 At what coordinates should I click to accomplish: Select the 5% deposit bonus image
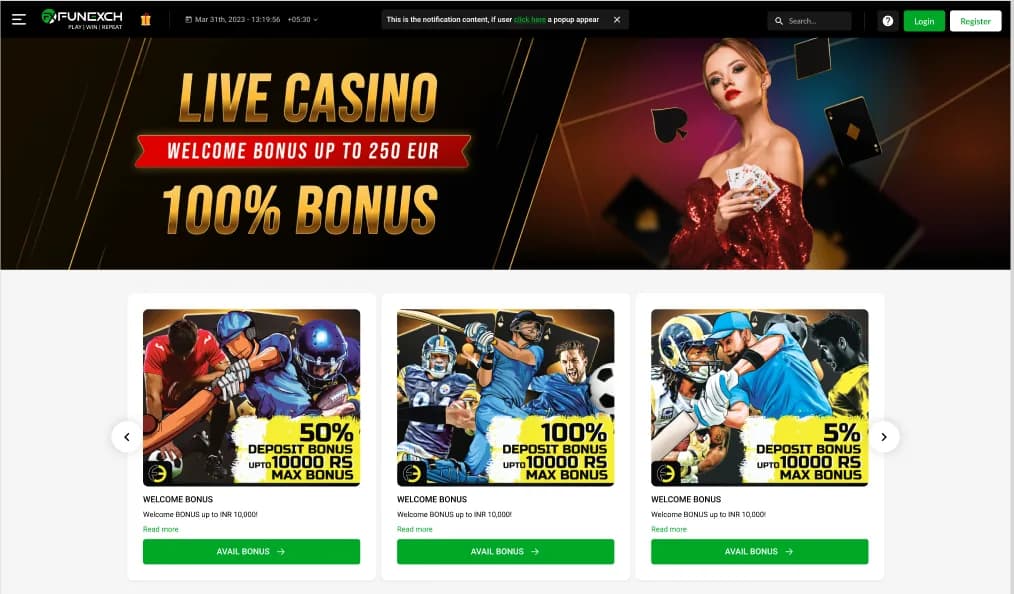click(x=759, y=398)
